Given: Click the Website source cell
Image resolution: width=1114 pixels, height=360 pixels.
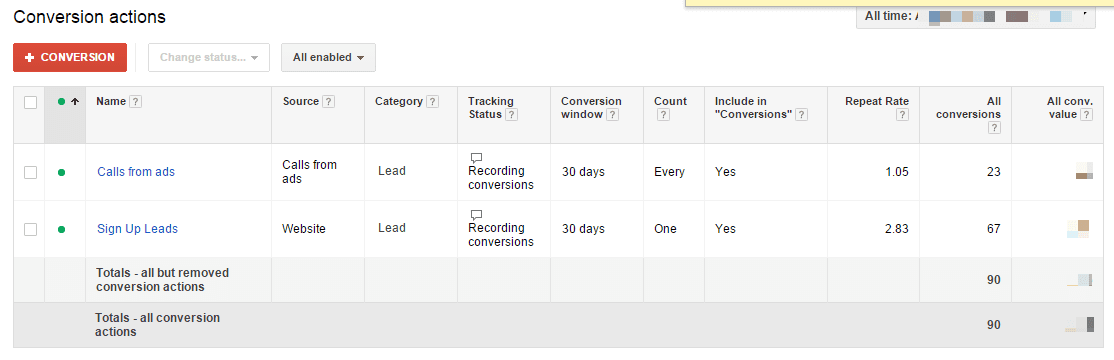Looking at the screenshot, I should 304,229.
